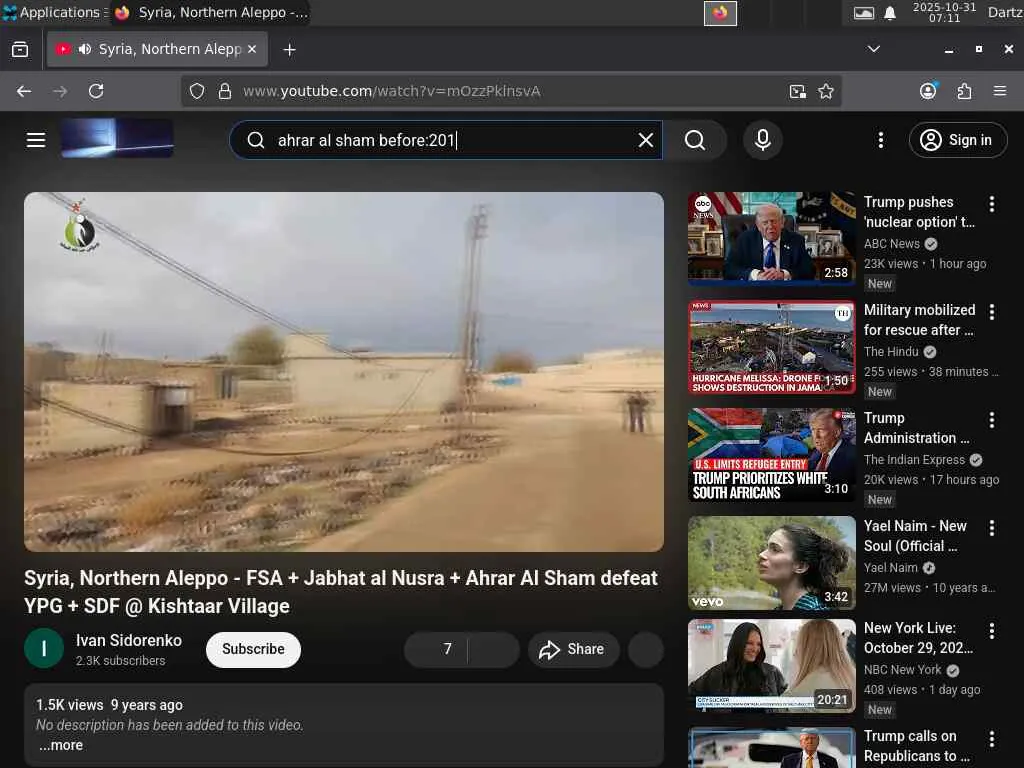
Task: Open a new tab with plus
Action: (289, 50)
